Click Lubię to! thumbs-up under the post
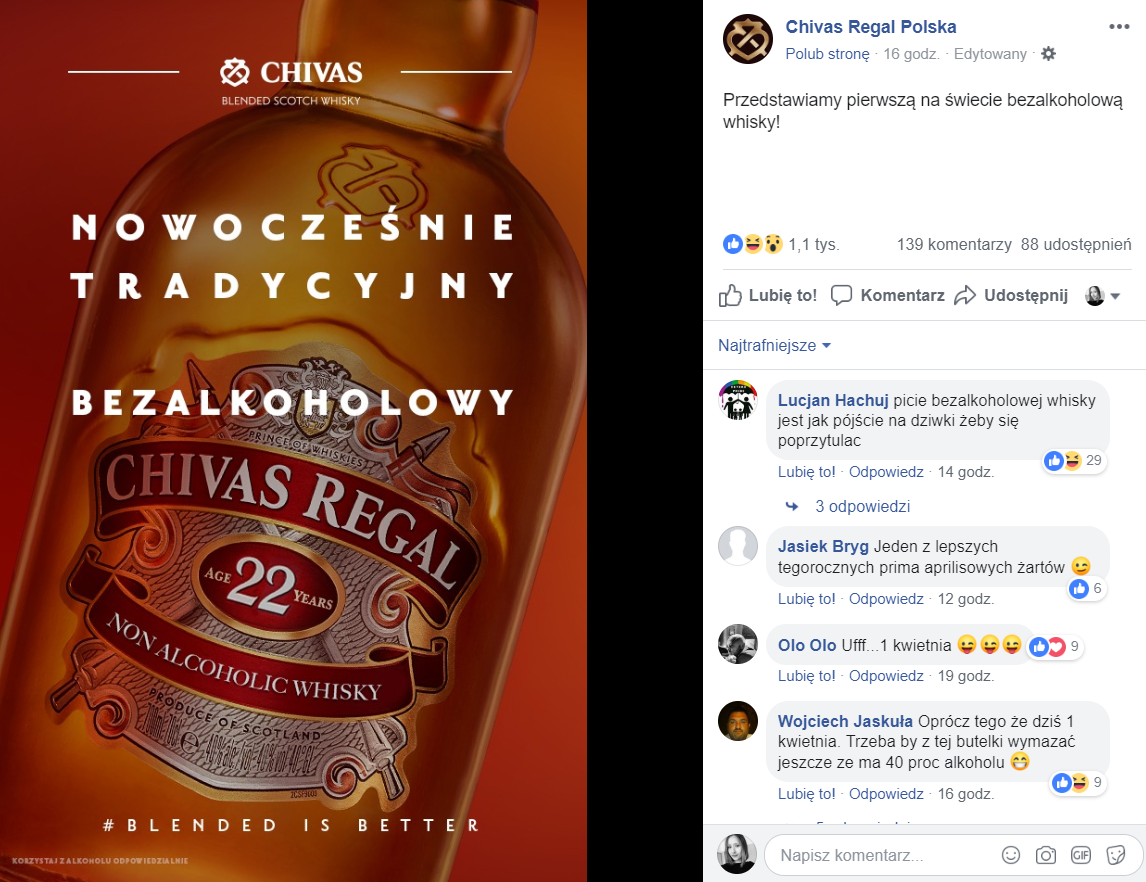1146x882 pixels. 767,295
